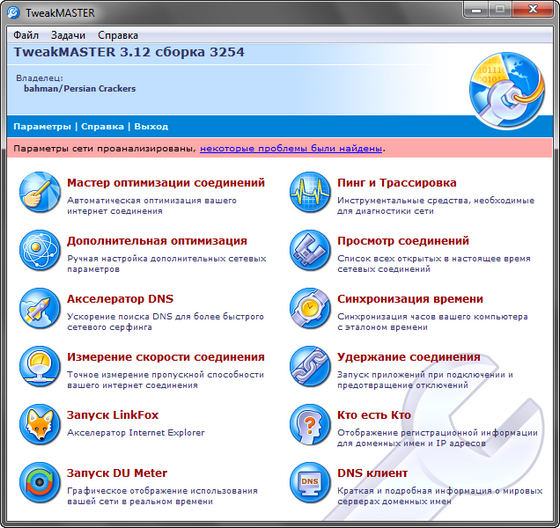The height and width of the screenshot is (528, 560).
Task: Open Пинг и Трассировка heading
Action: point(397,183)
